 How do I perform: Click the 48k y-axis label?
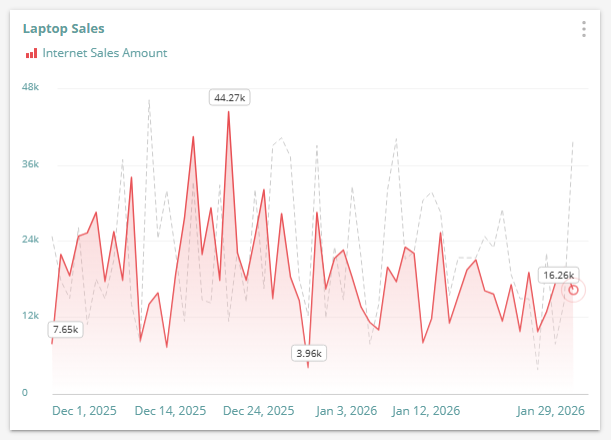[30, 87]
